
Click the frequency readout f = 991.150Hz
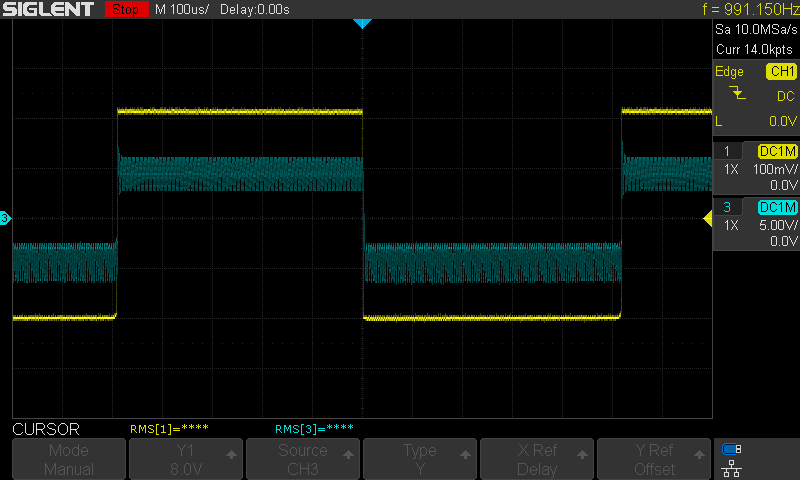tap(751, 9)
